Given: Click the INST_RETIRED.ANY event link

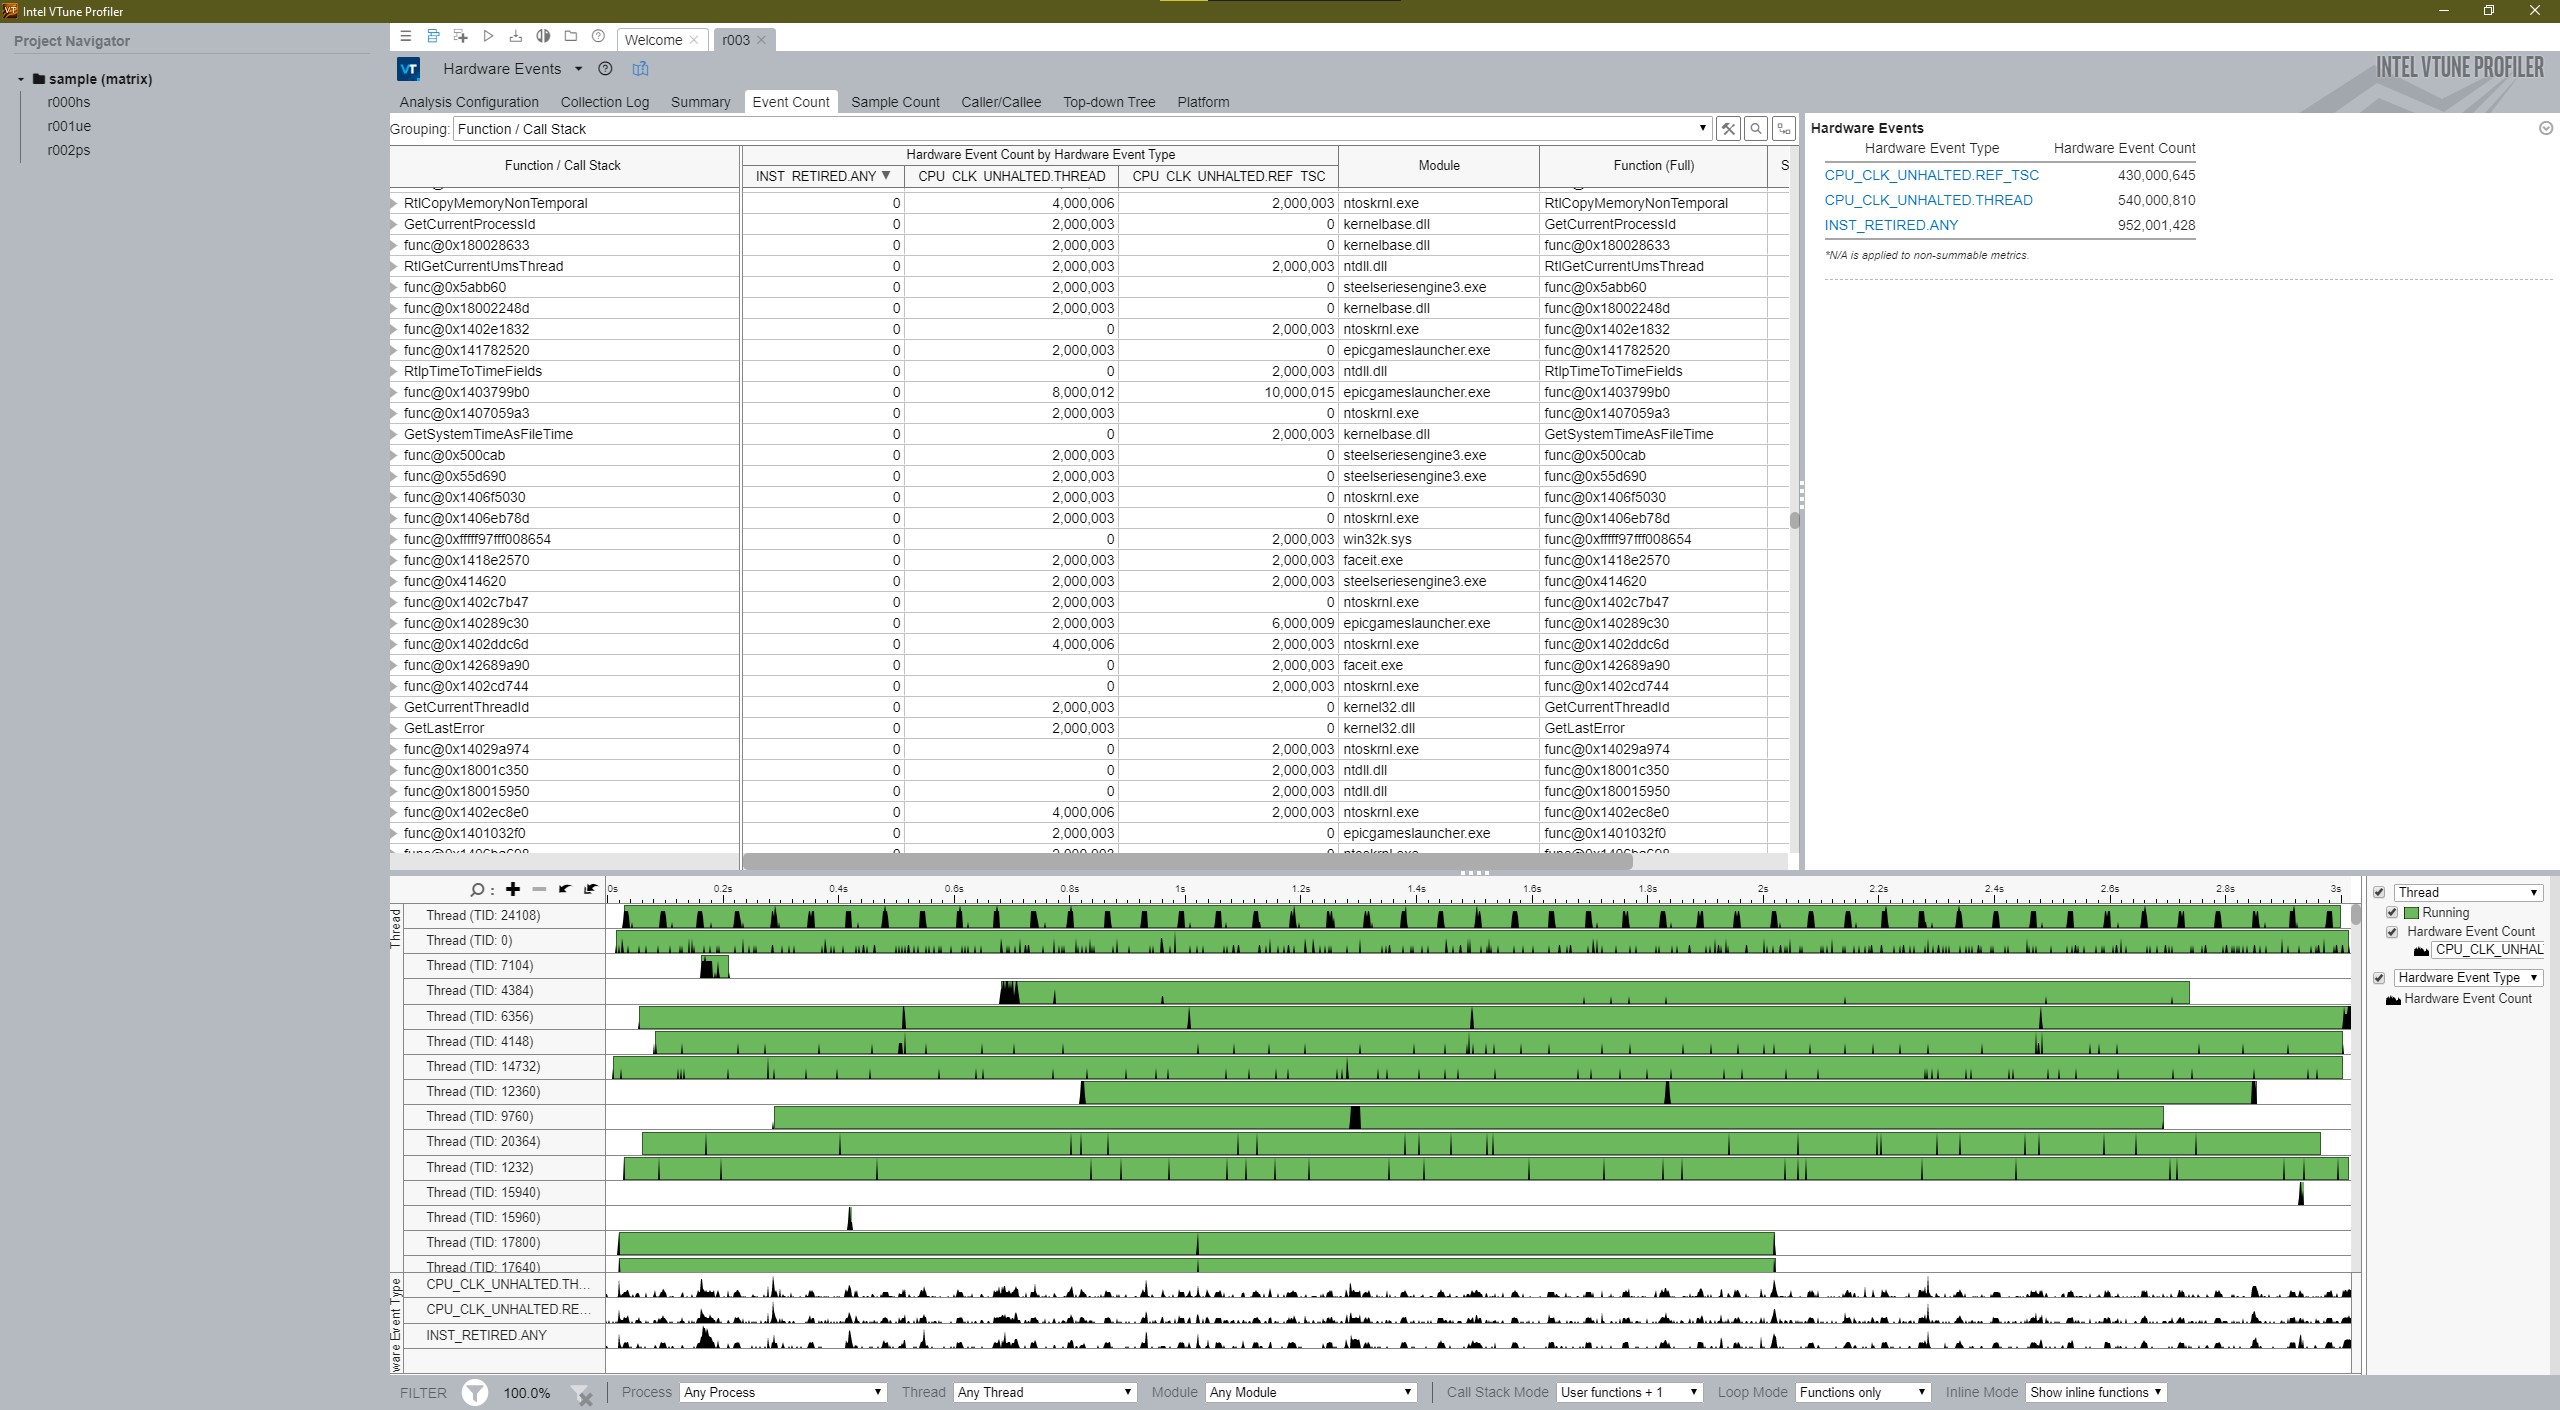Looking at the screenshot, I should pos(1890,225).
